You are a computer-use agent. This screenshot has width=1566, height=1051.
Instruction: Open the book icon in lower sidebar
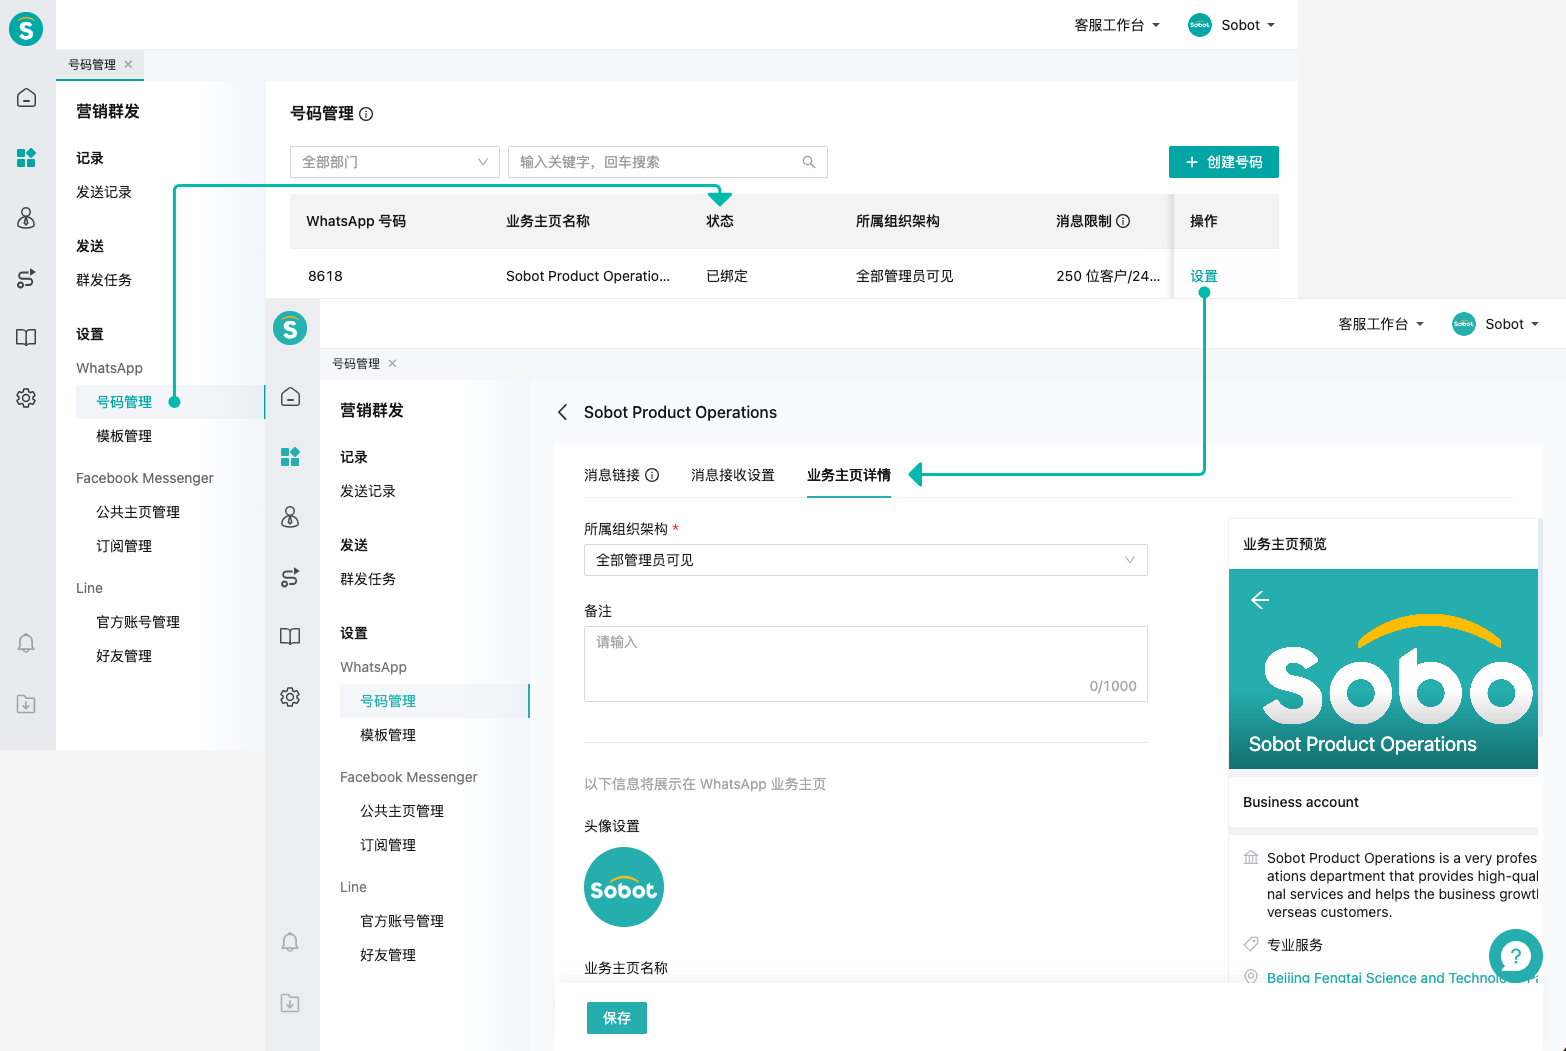click(x=291, y=637)
